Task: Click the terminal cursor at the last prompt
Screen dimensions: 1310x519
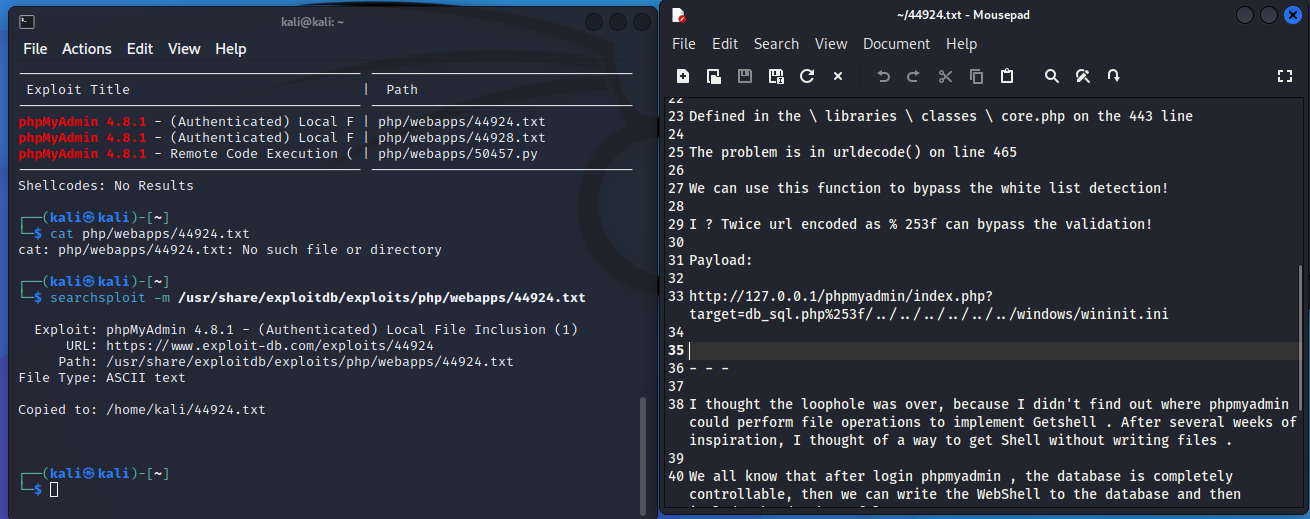Action: pyautogui.click(x=54, y=489)
